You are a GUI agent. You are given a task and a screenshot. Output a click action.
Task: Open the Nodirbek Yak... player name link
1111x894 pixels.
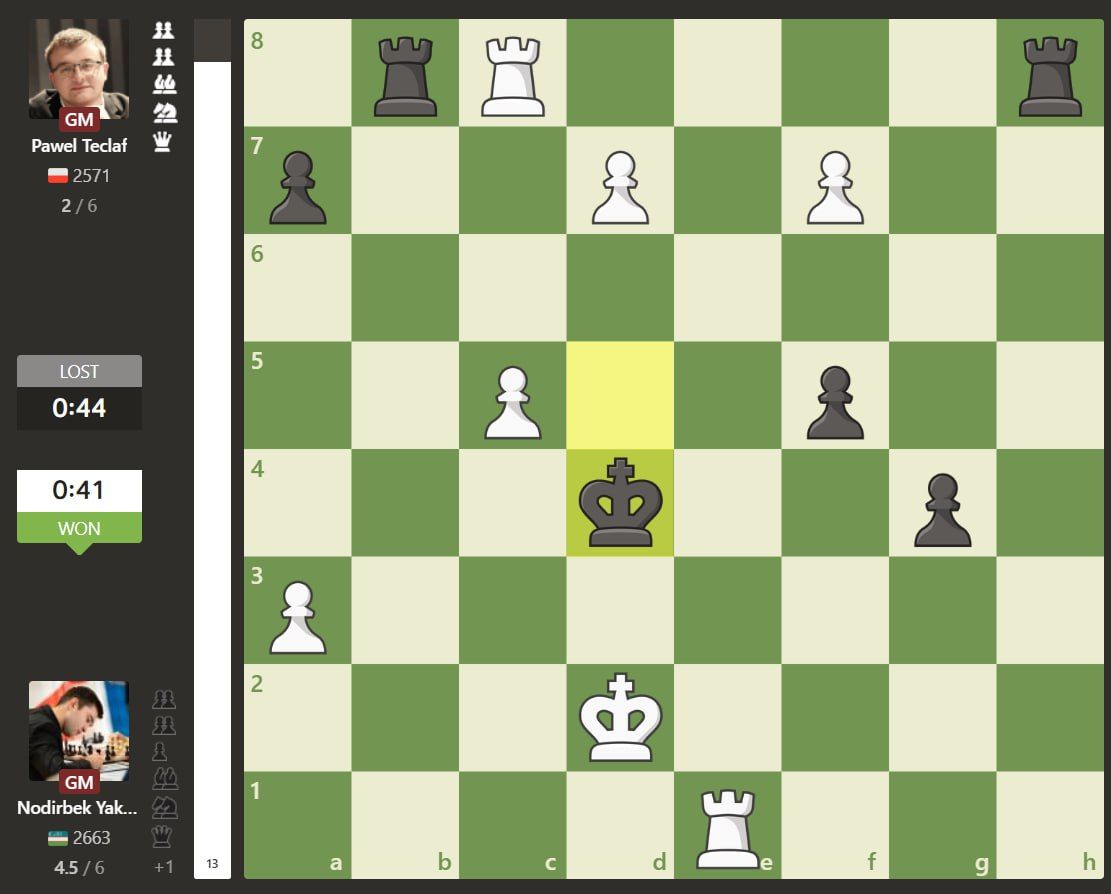pyautogui.click(x=77, y=808)
